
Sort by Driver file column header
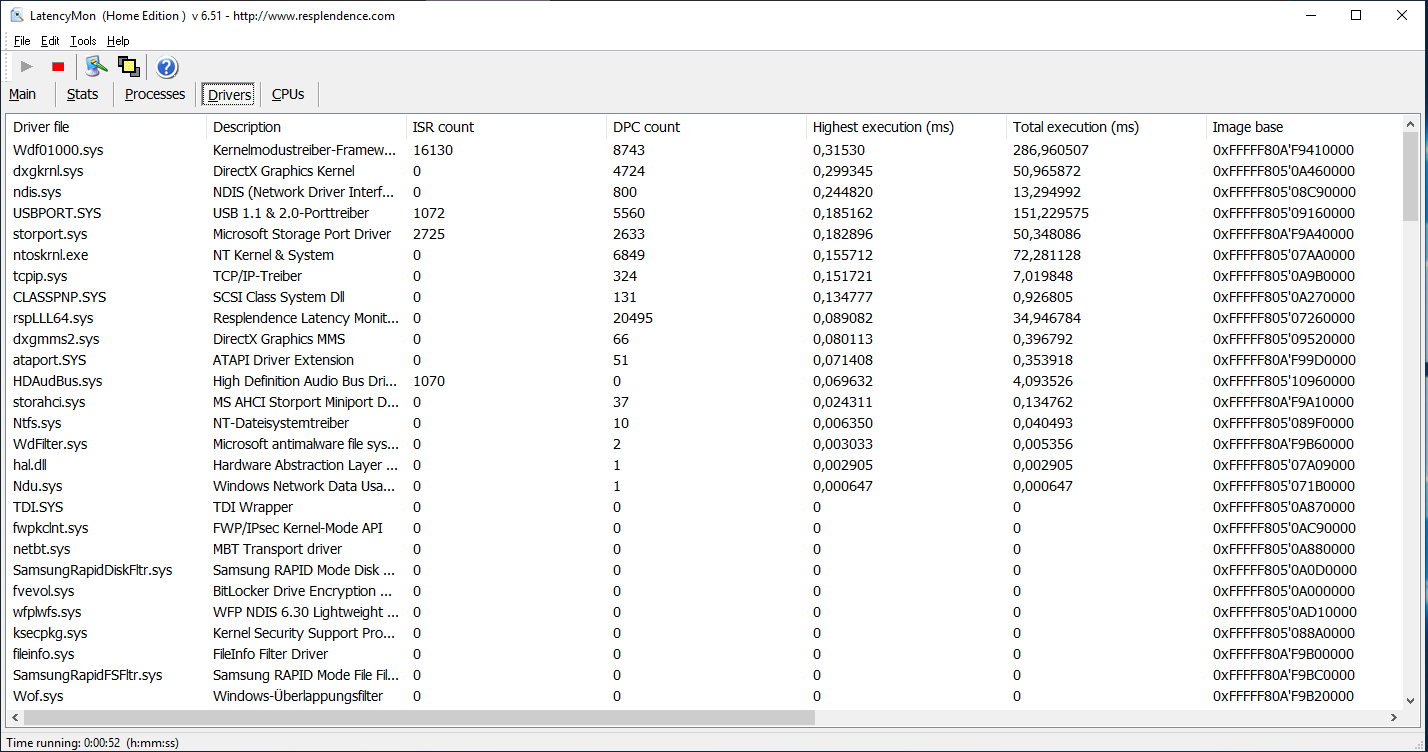click(106, 127)
